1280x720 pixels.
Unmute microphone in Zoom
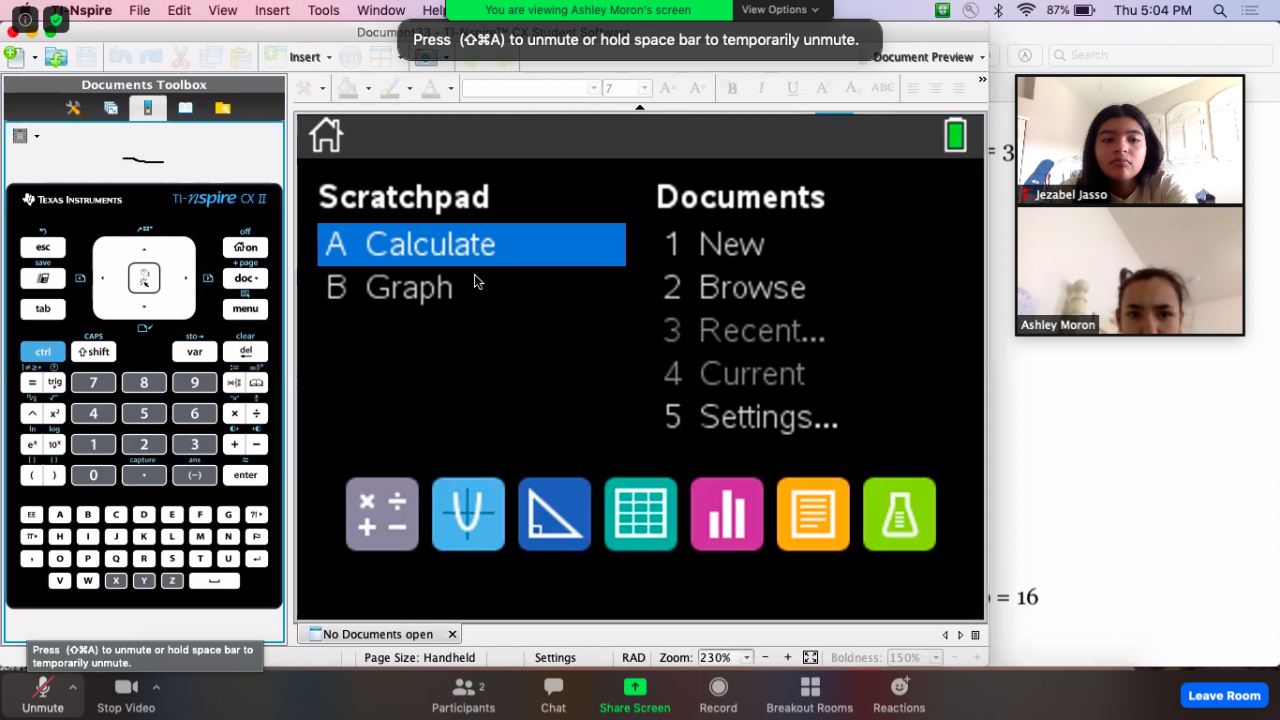[x=43, y=695]
